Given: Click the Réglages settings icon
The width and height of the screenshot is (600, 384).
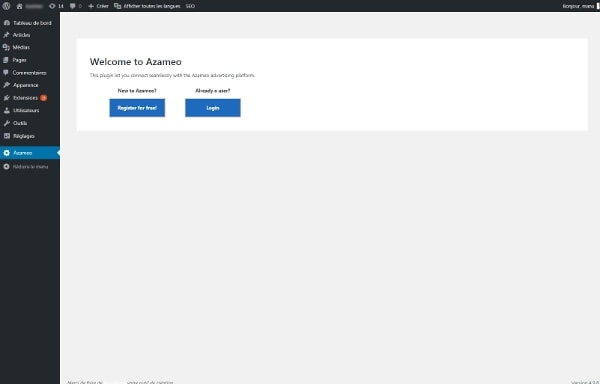Looking at the screenshot, I should pyautogui.click(x=7, y=136).
